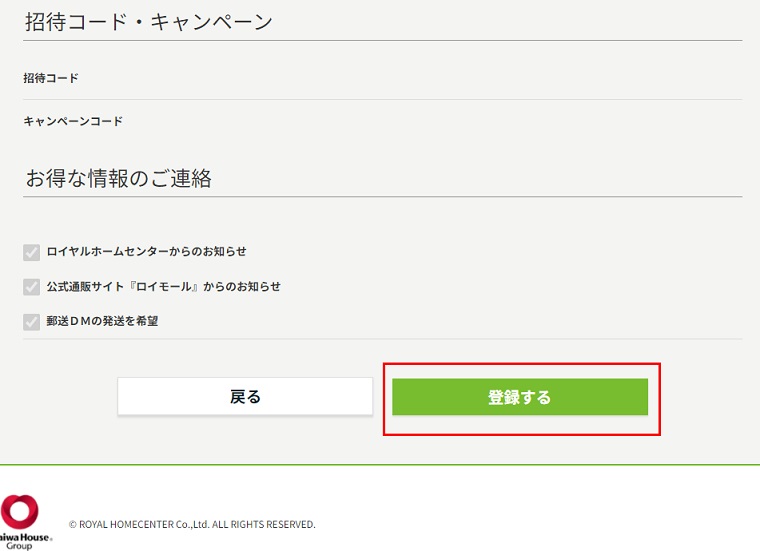Toggle ロイヤルホームセンターからのお知らせ checkbox
Screen dimensions: 760x551
click(x=32, y=252)
